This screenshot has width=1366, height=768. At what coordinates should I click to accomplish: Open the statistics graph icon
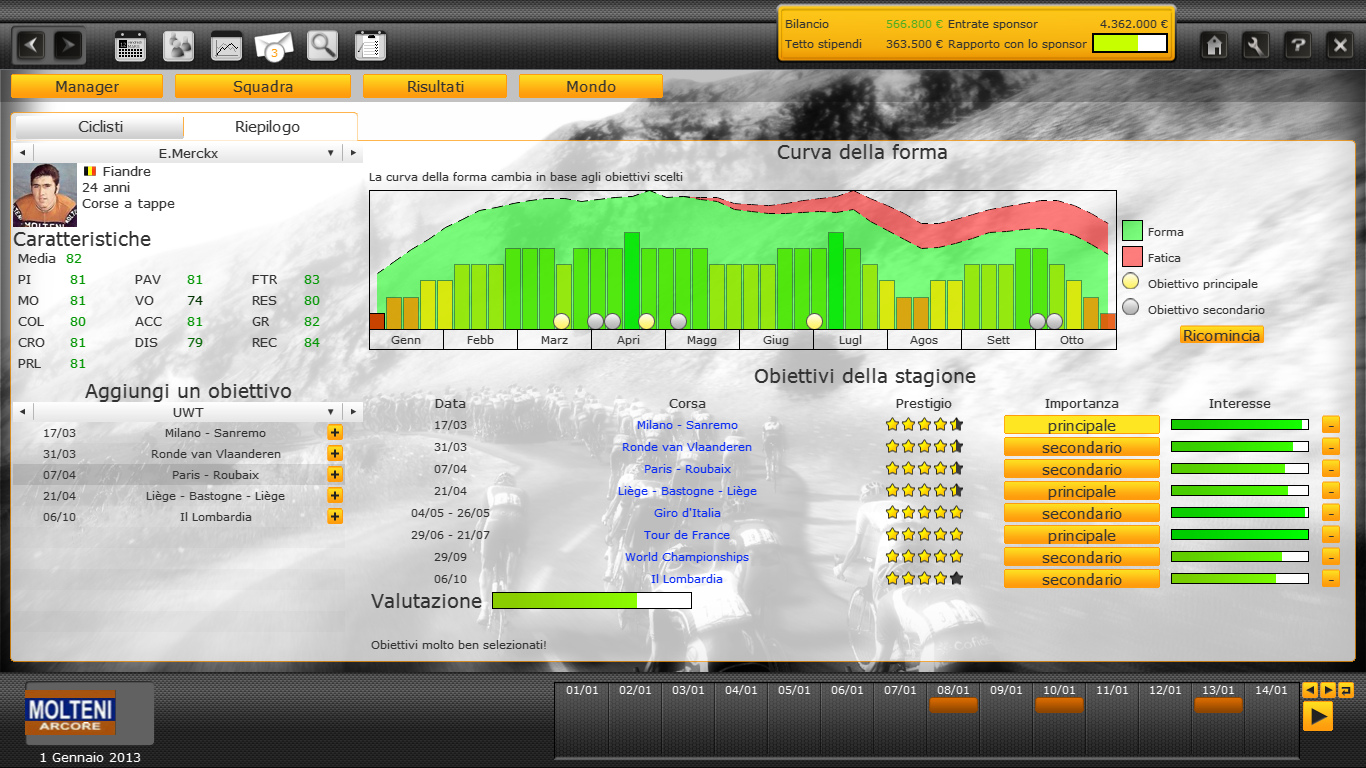point(227,46)
